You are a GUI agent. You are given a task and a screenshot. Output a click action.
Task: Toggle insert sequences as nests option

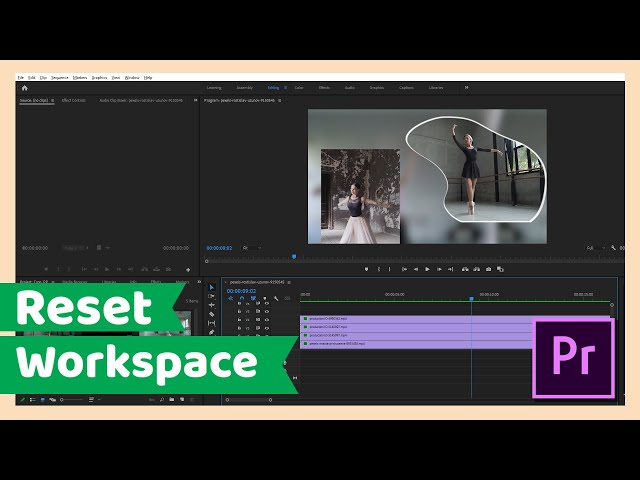(x=231, y=298)
